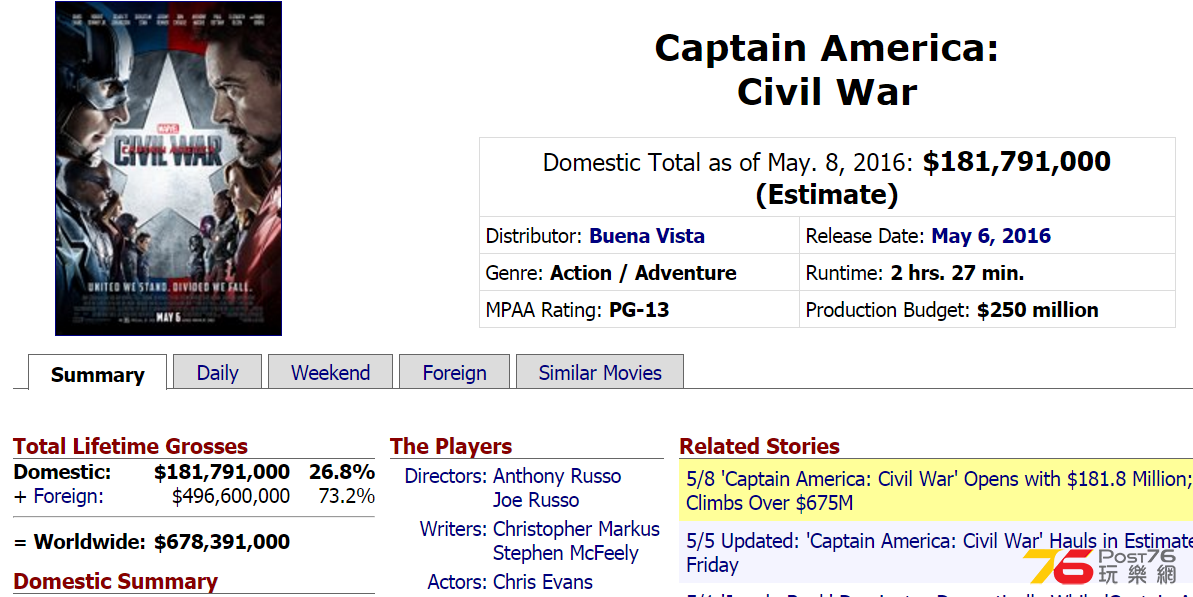This screenshot has width=1193, height=597.
Task: Open actor Chris Evans link
Action: 542,582
